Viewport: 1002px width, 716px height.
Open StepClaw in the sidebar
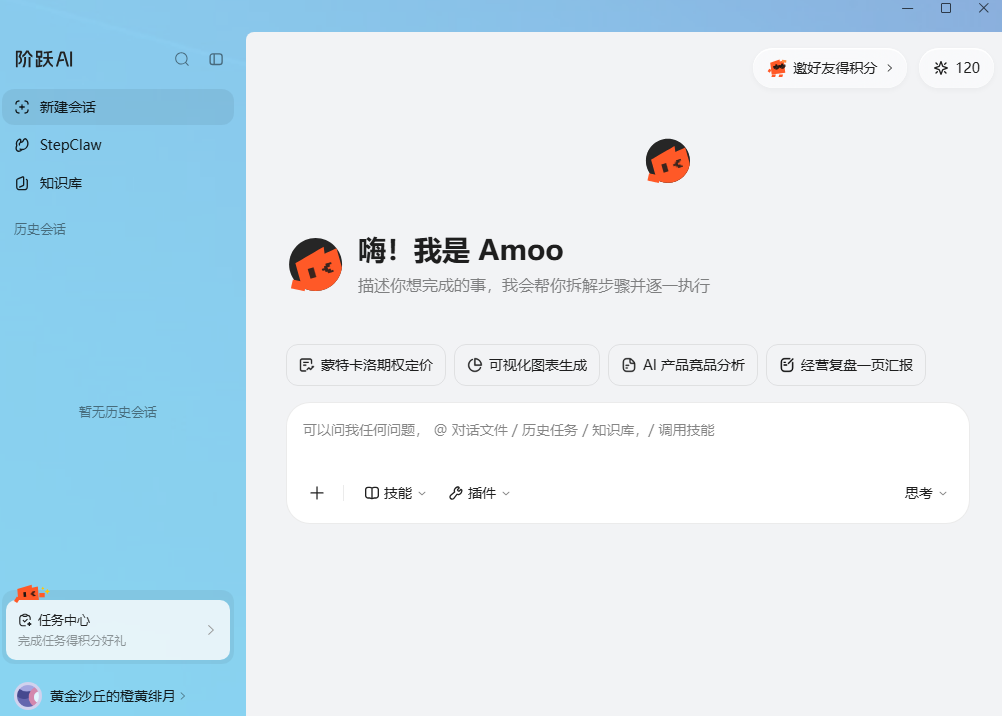coord(118,145)
